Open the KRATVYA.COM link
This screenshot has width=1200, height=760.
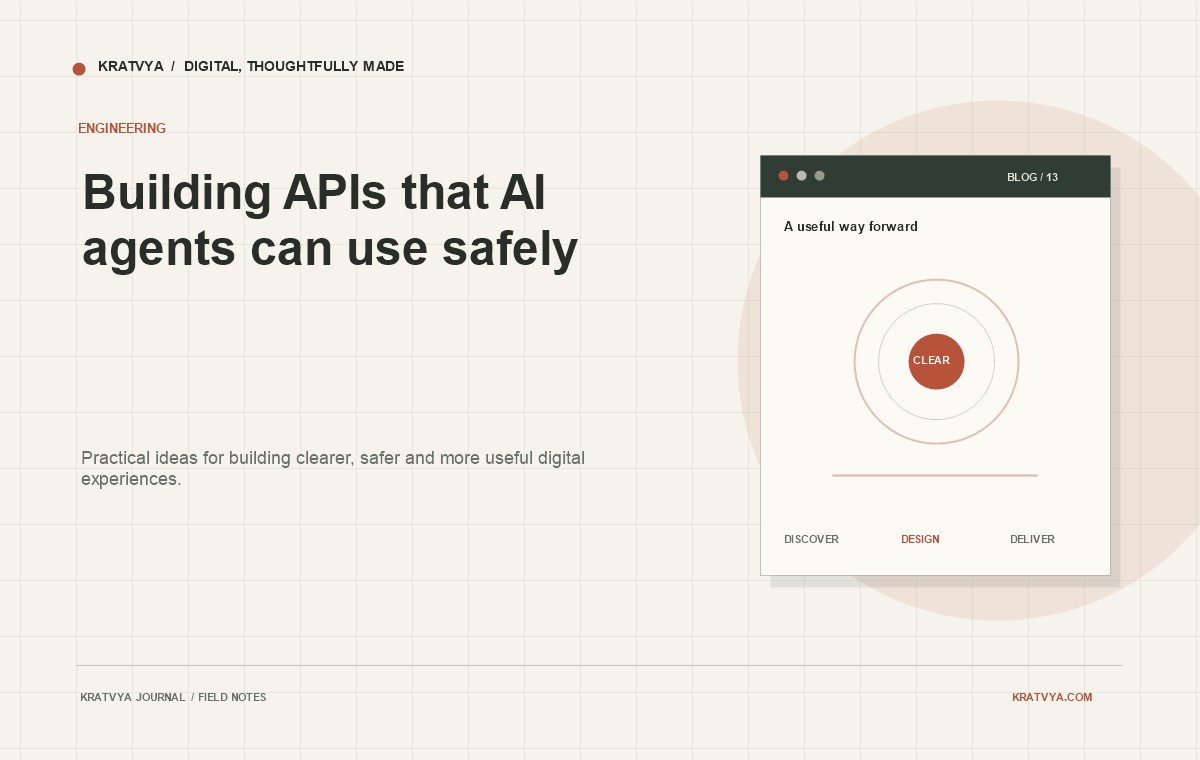point(1052,697)
